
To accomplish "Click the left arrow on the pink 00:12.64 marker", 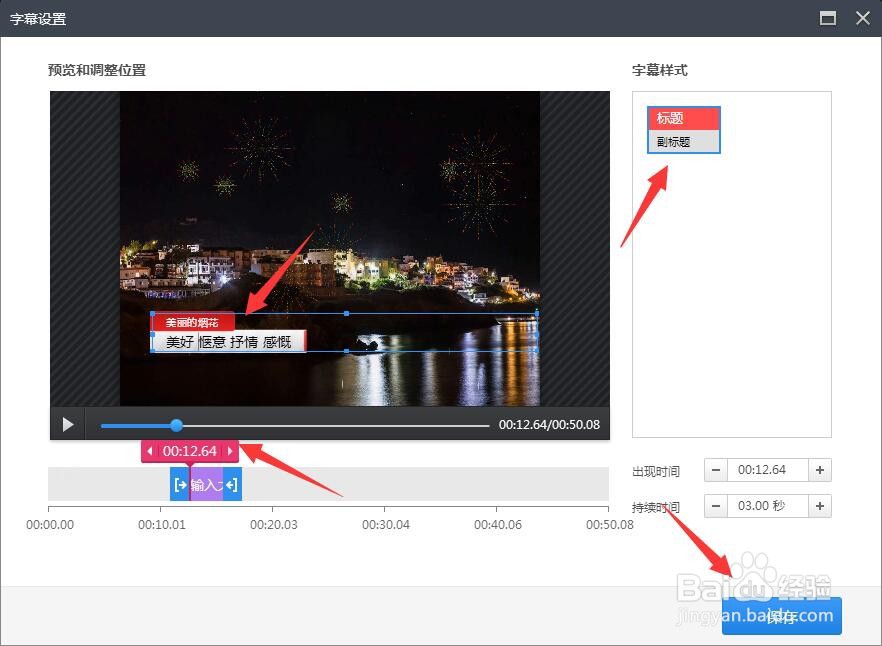I will (x=152, y=451).
